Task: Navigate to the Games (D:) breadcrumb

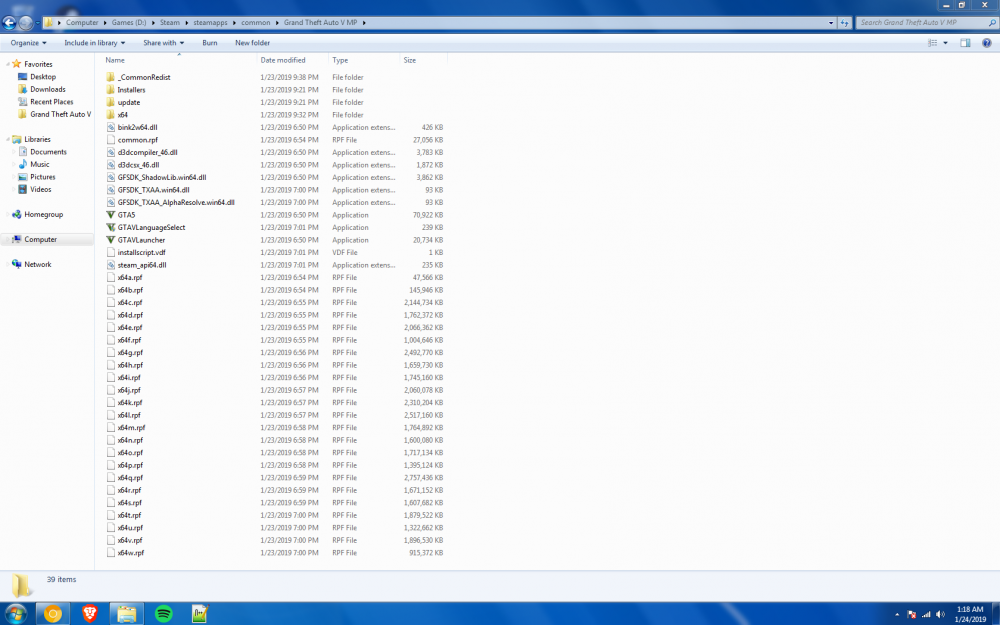Action: [129, 22]
